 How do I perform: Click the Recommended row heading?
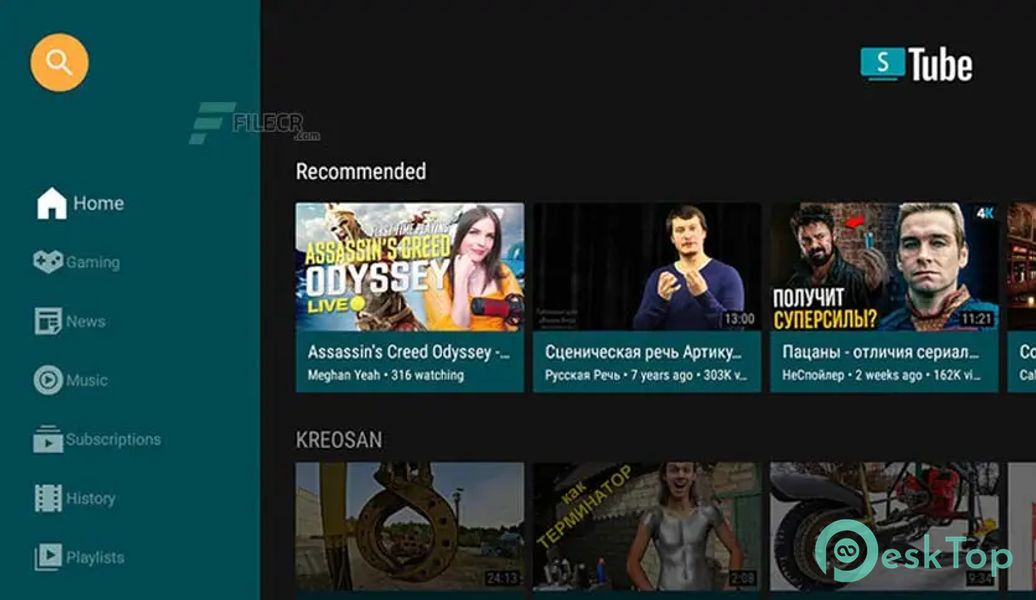[361, 171]
